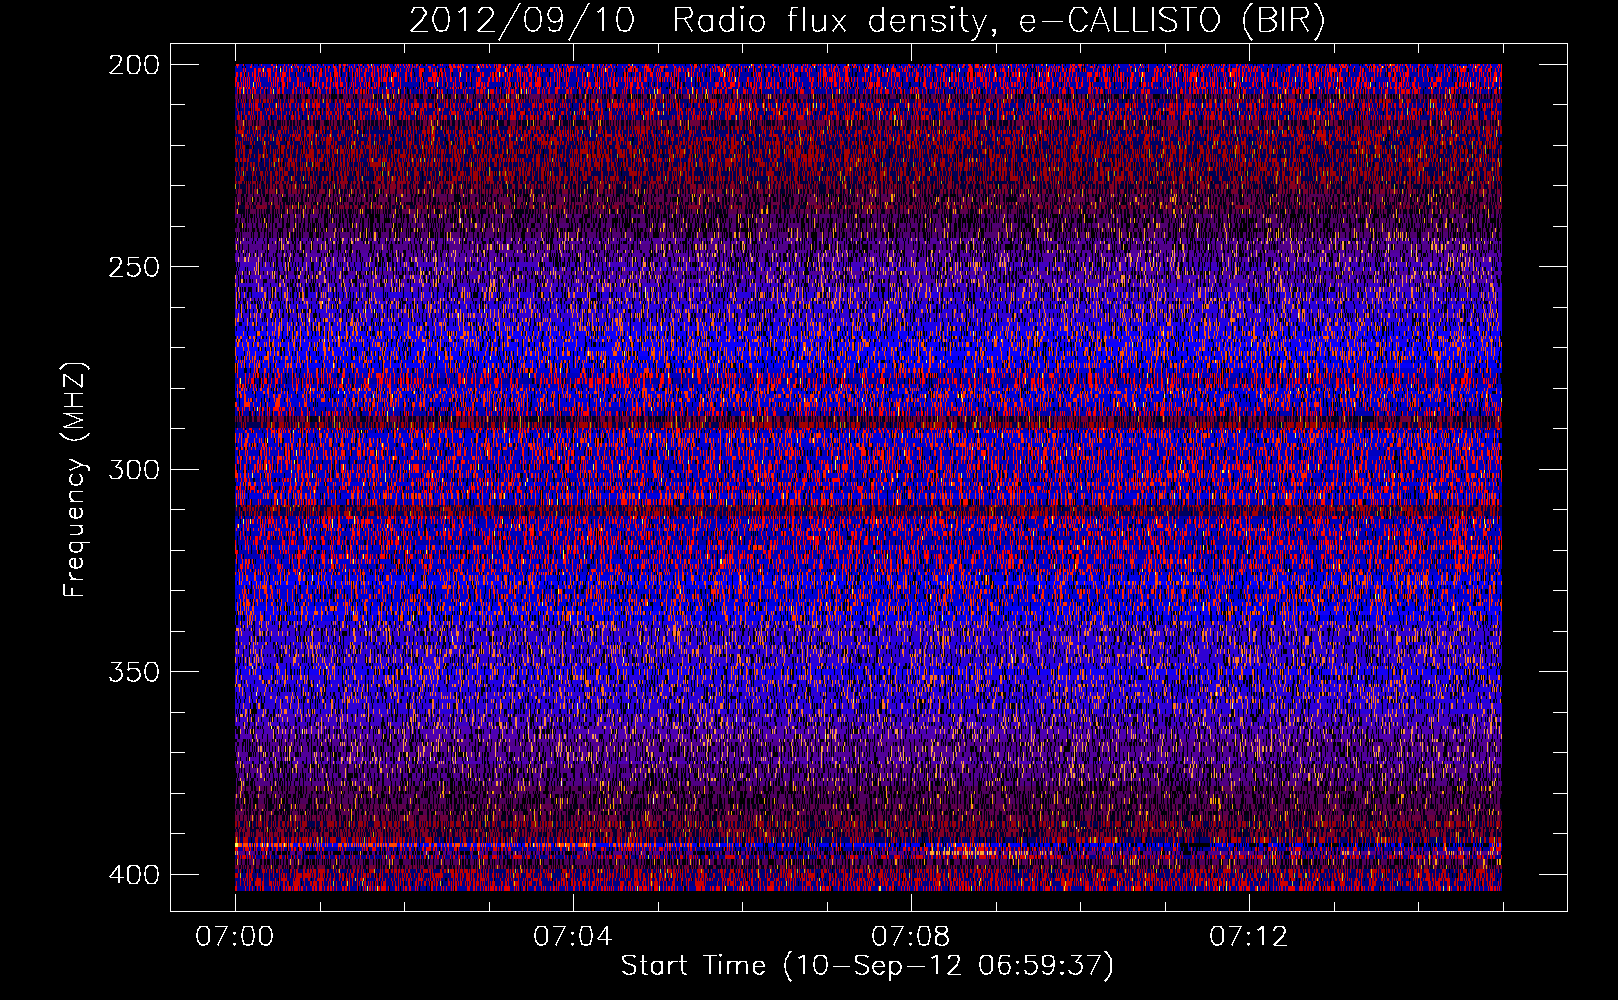
Task: Click the 07:08 time tick label
Action: pyautogui.click(x=910, y=937)
